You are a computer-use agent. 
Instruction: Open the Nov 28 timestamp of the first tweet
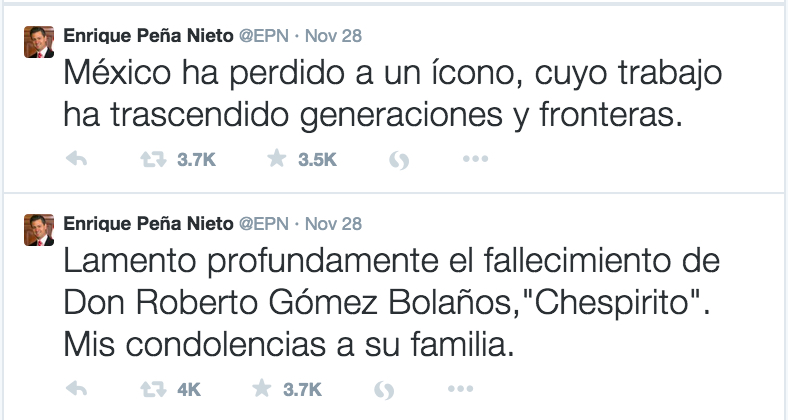pos(333,36)
